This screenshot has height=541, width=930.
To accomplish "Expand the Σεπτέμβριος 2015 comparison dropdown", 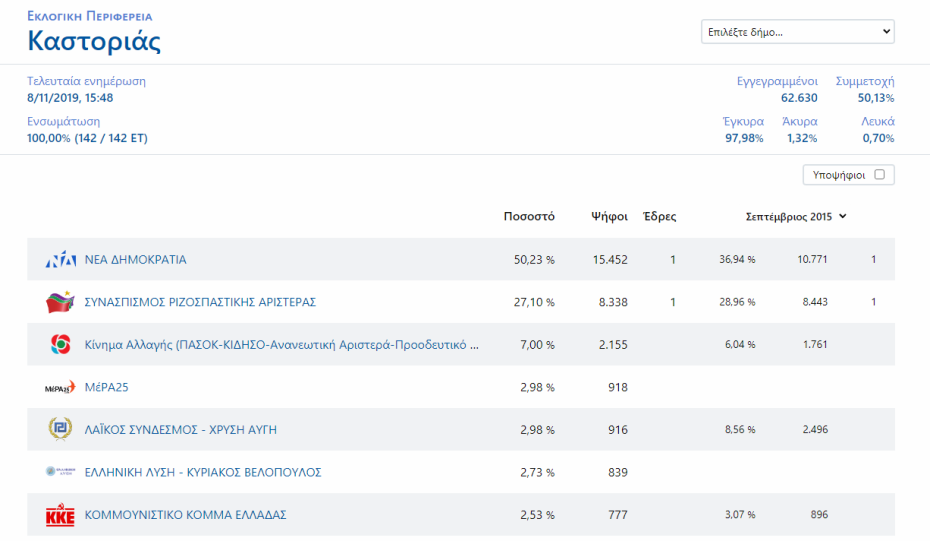I will coord(796,216).
